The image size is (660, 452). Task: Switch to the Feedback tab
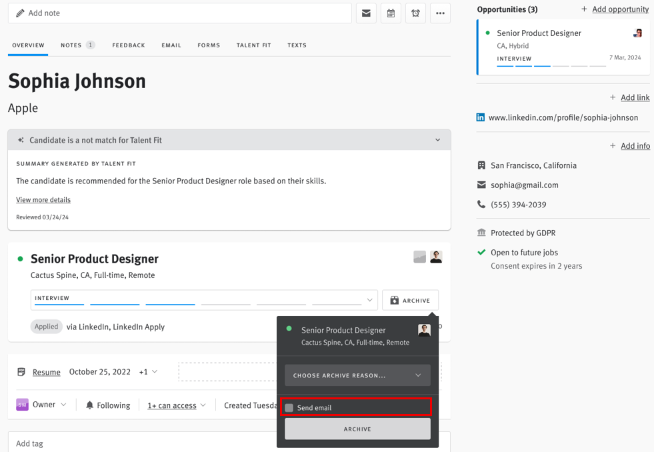click(128, 45)
